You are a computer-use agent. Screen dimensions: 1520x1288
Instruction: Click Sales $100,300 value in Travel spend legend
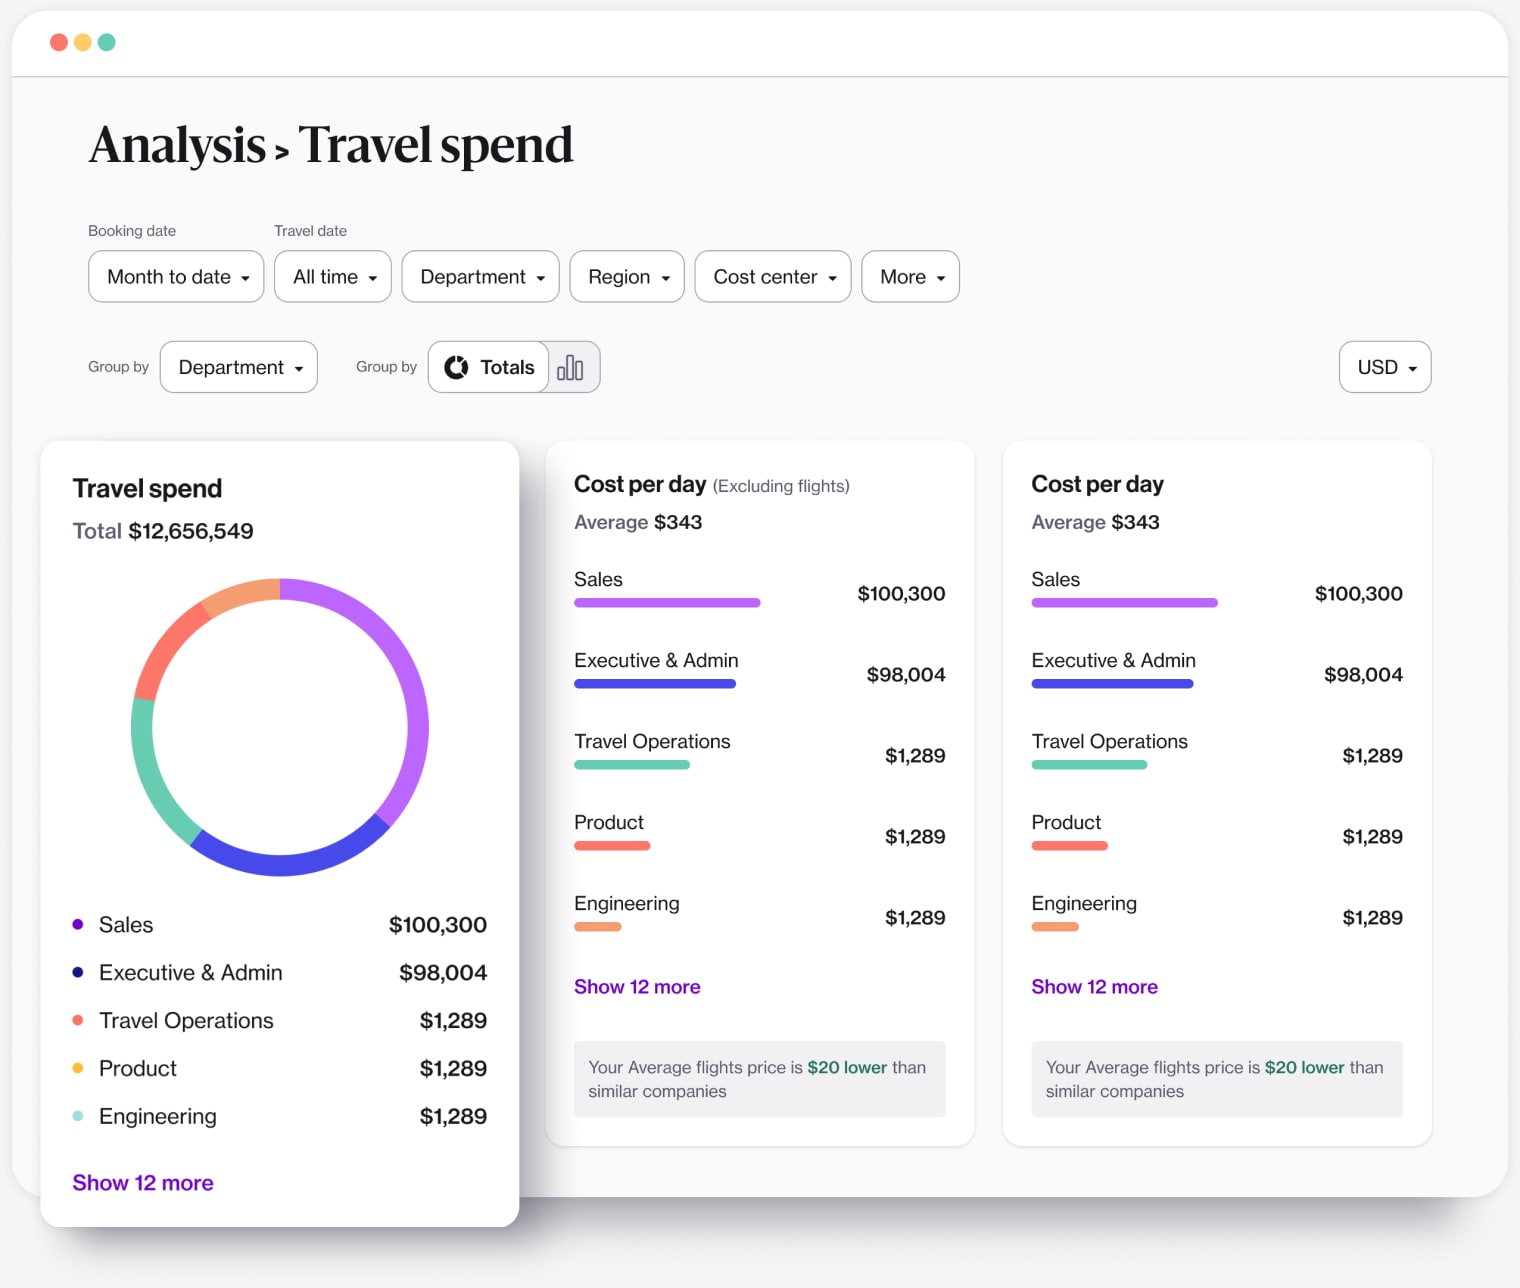click(x=438, y=925)
